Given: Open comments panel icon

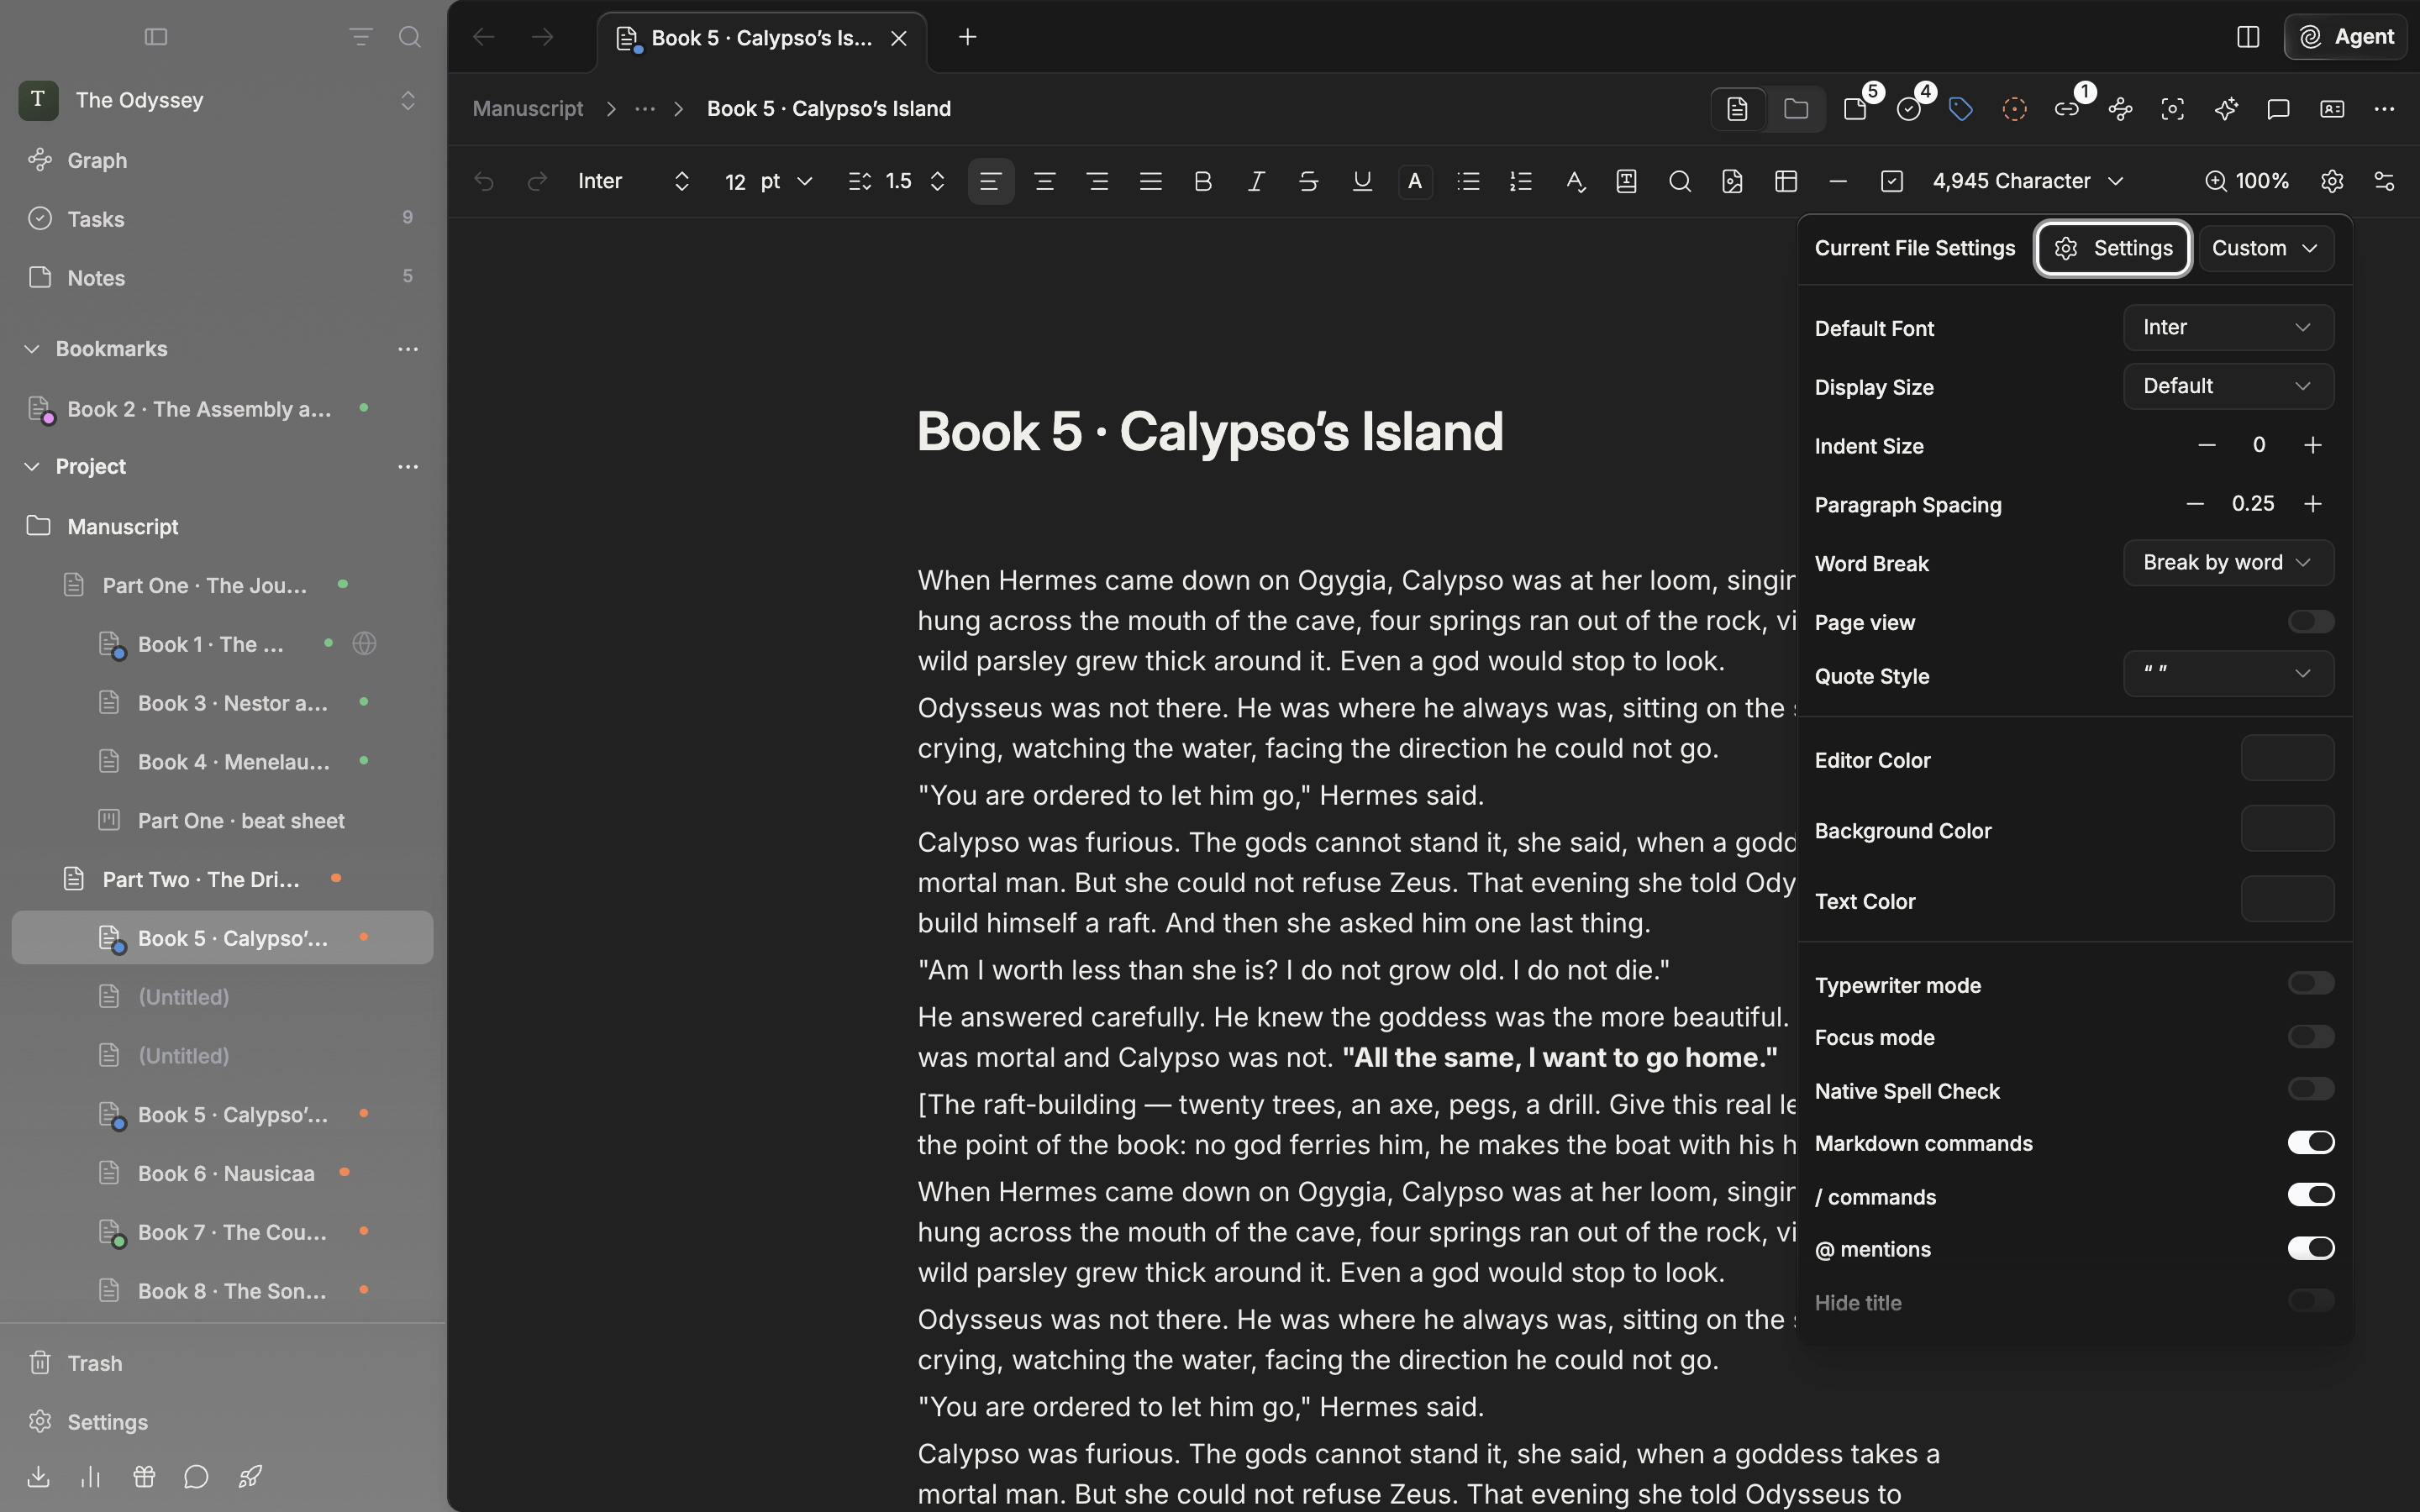Looking at the screenshot, I should (x=2278, y=109).
